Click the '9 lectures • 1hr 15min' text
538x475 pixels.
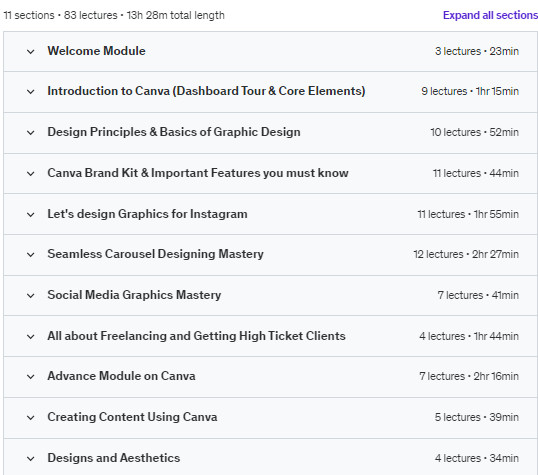[x=470, y=92]
